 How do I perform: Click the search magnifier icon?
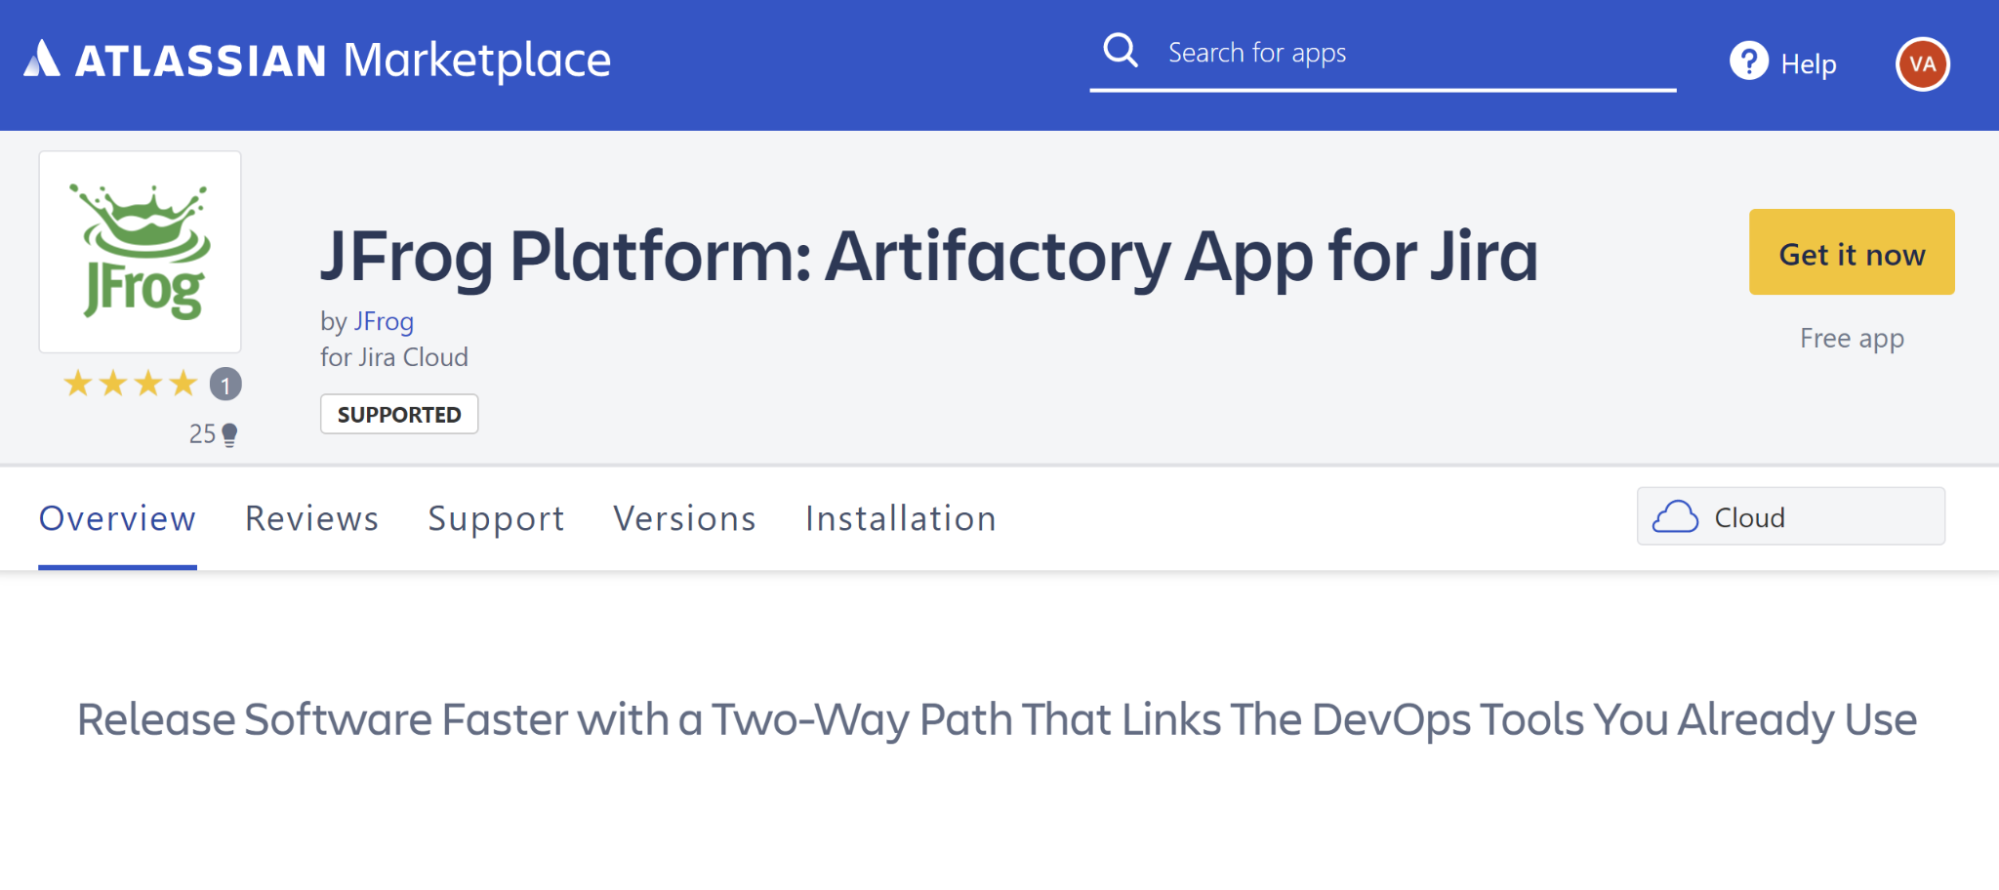(1120, 50)
